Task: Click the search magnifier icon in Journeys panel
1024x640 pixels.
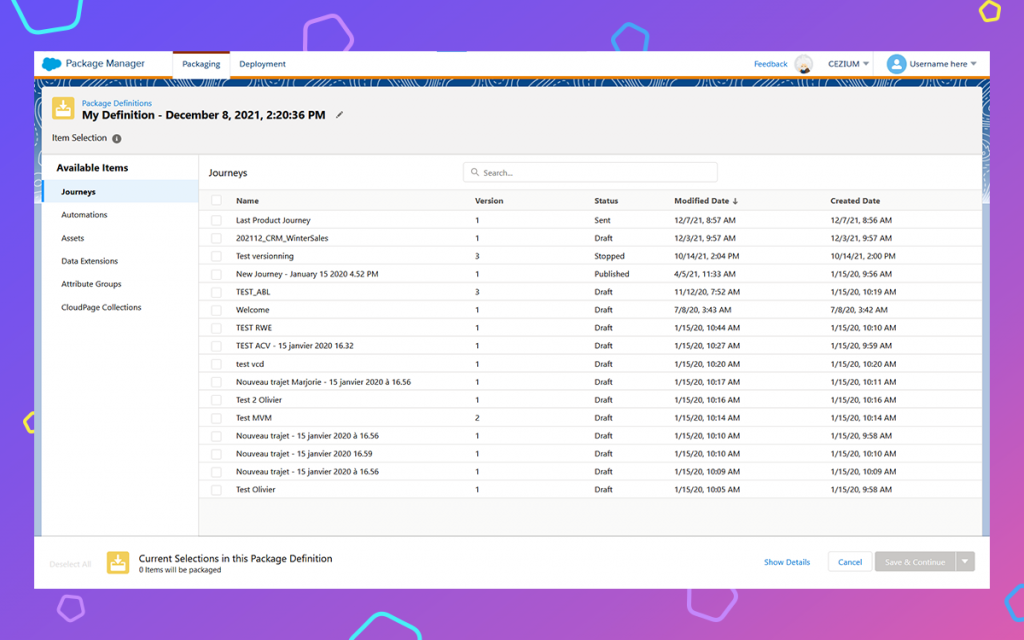Action: coord(474,171)
